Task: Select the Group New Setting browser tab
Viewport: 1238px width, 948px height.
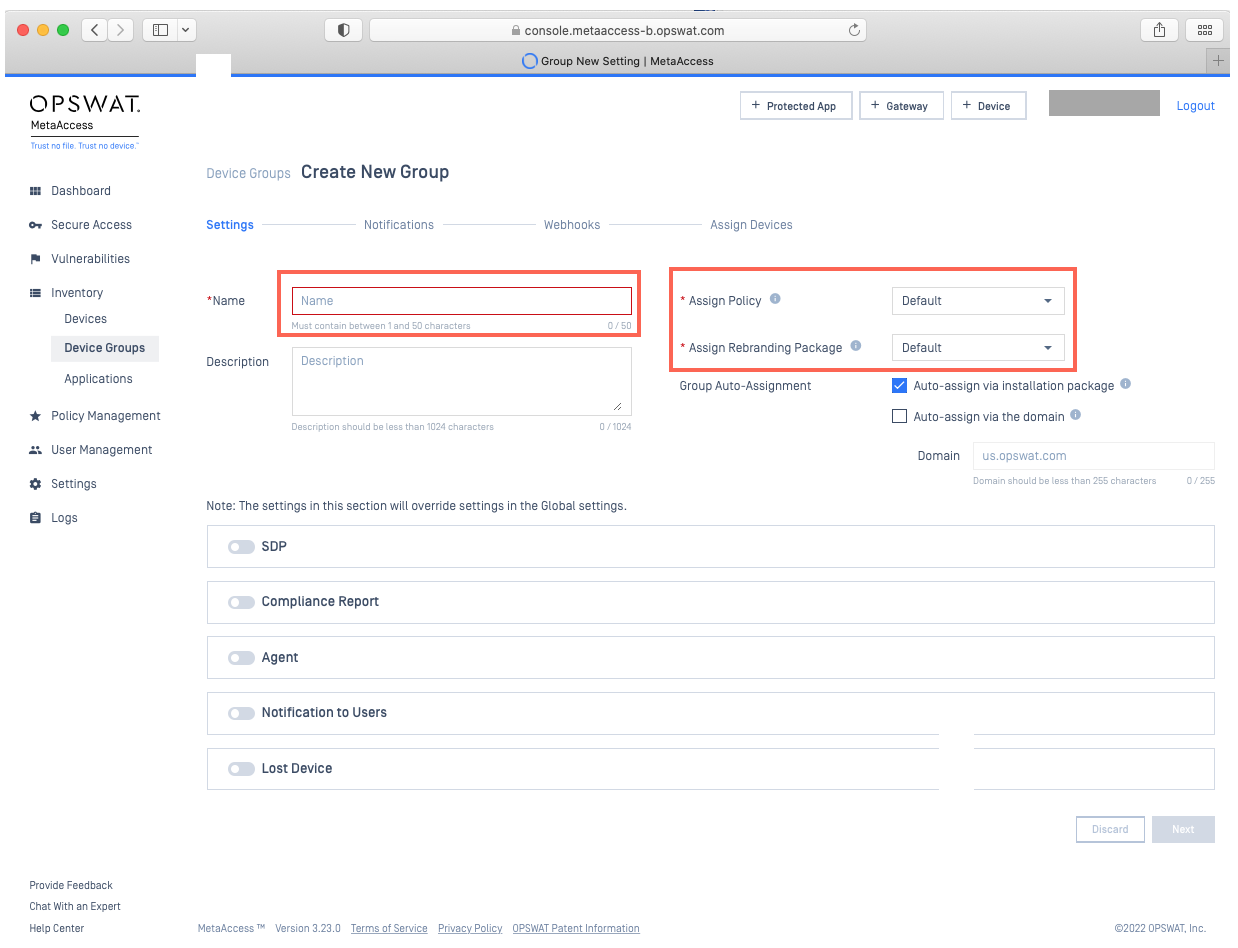Action: [x=618, y=61]
